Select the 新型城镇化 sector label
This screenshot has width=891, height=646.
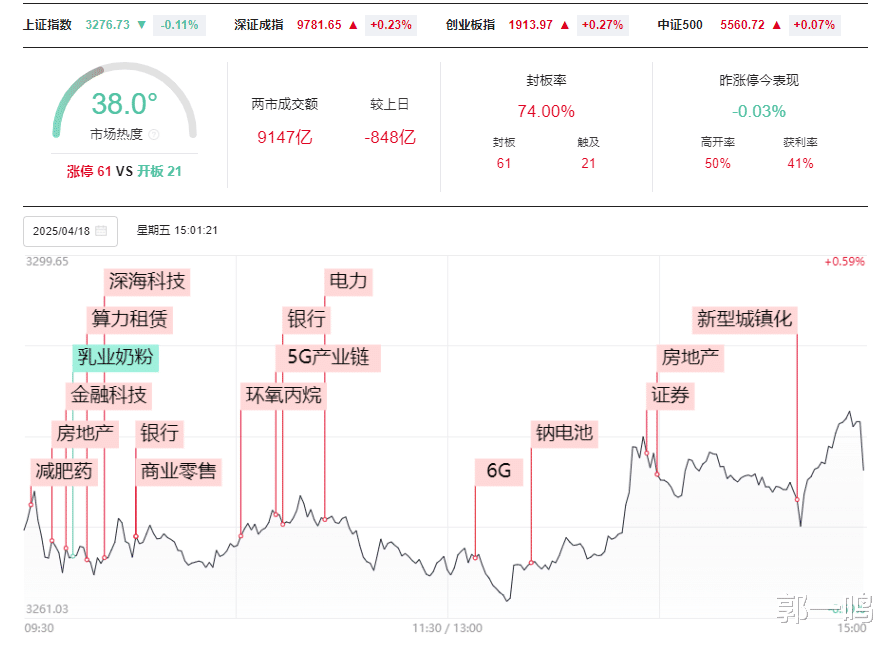[744, 319]
